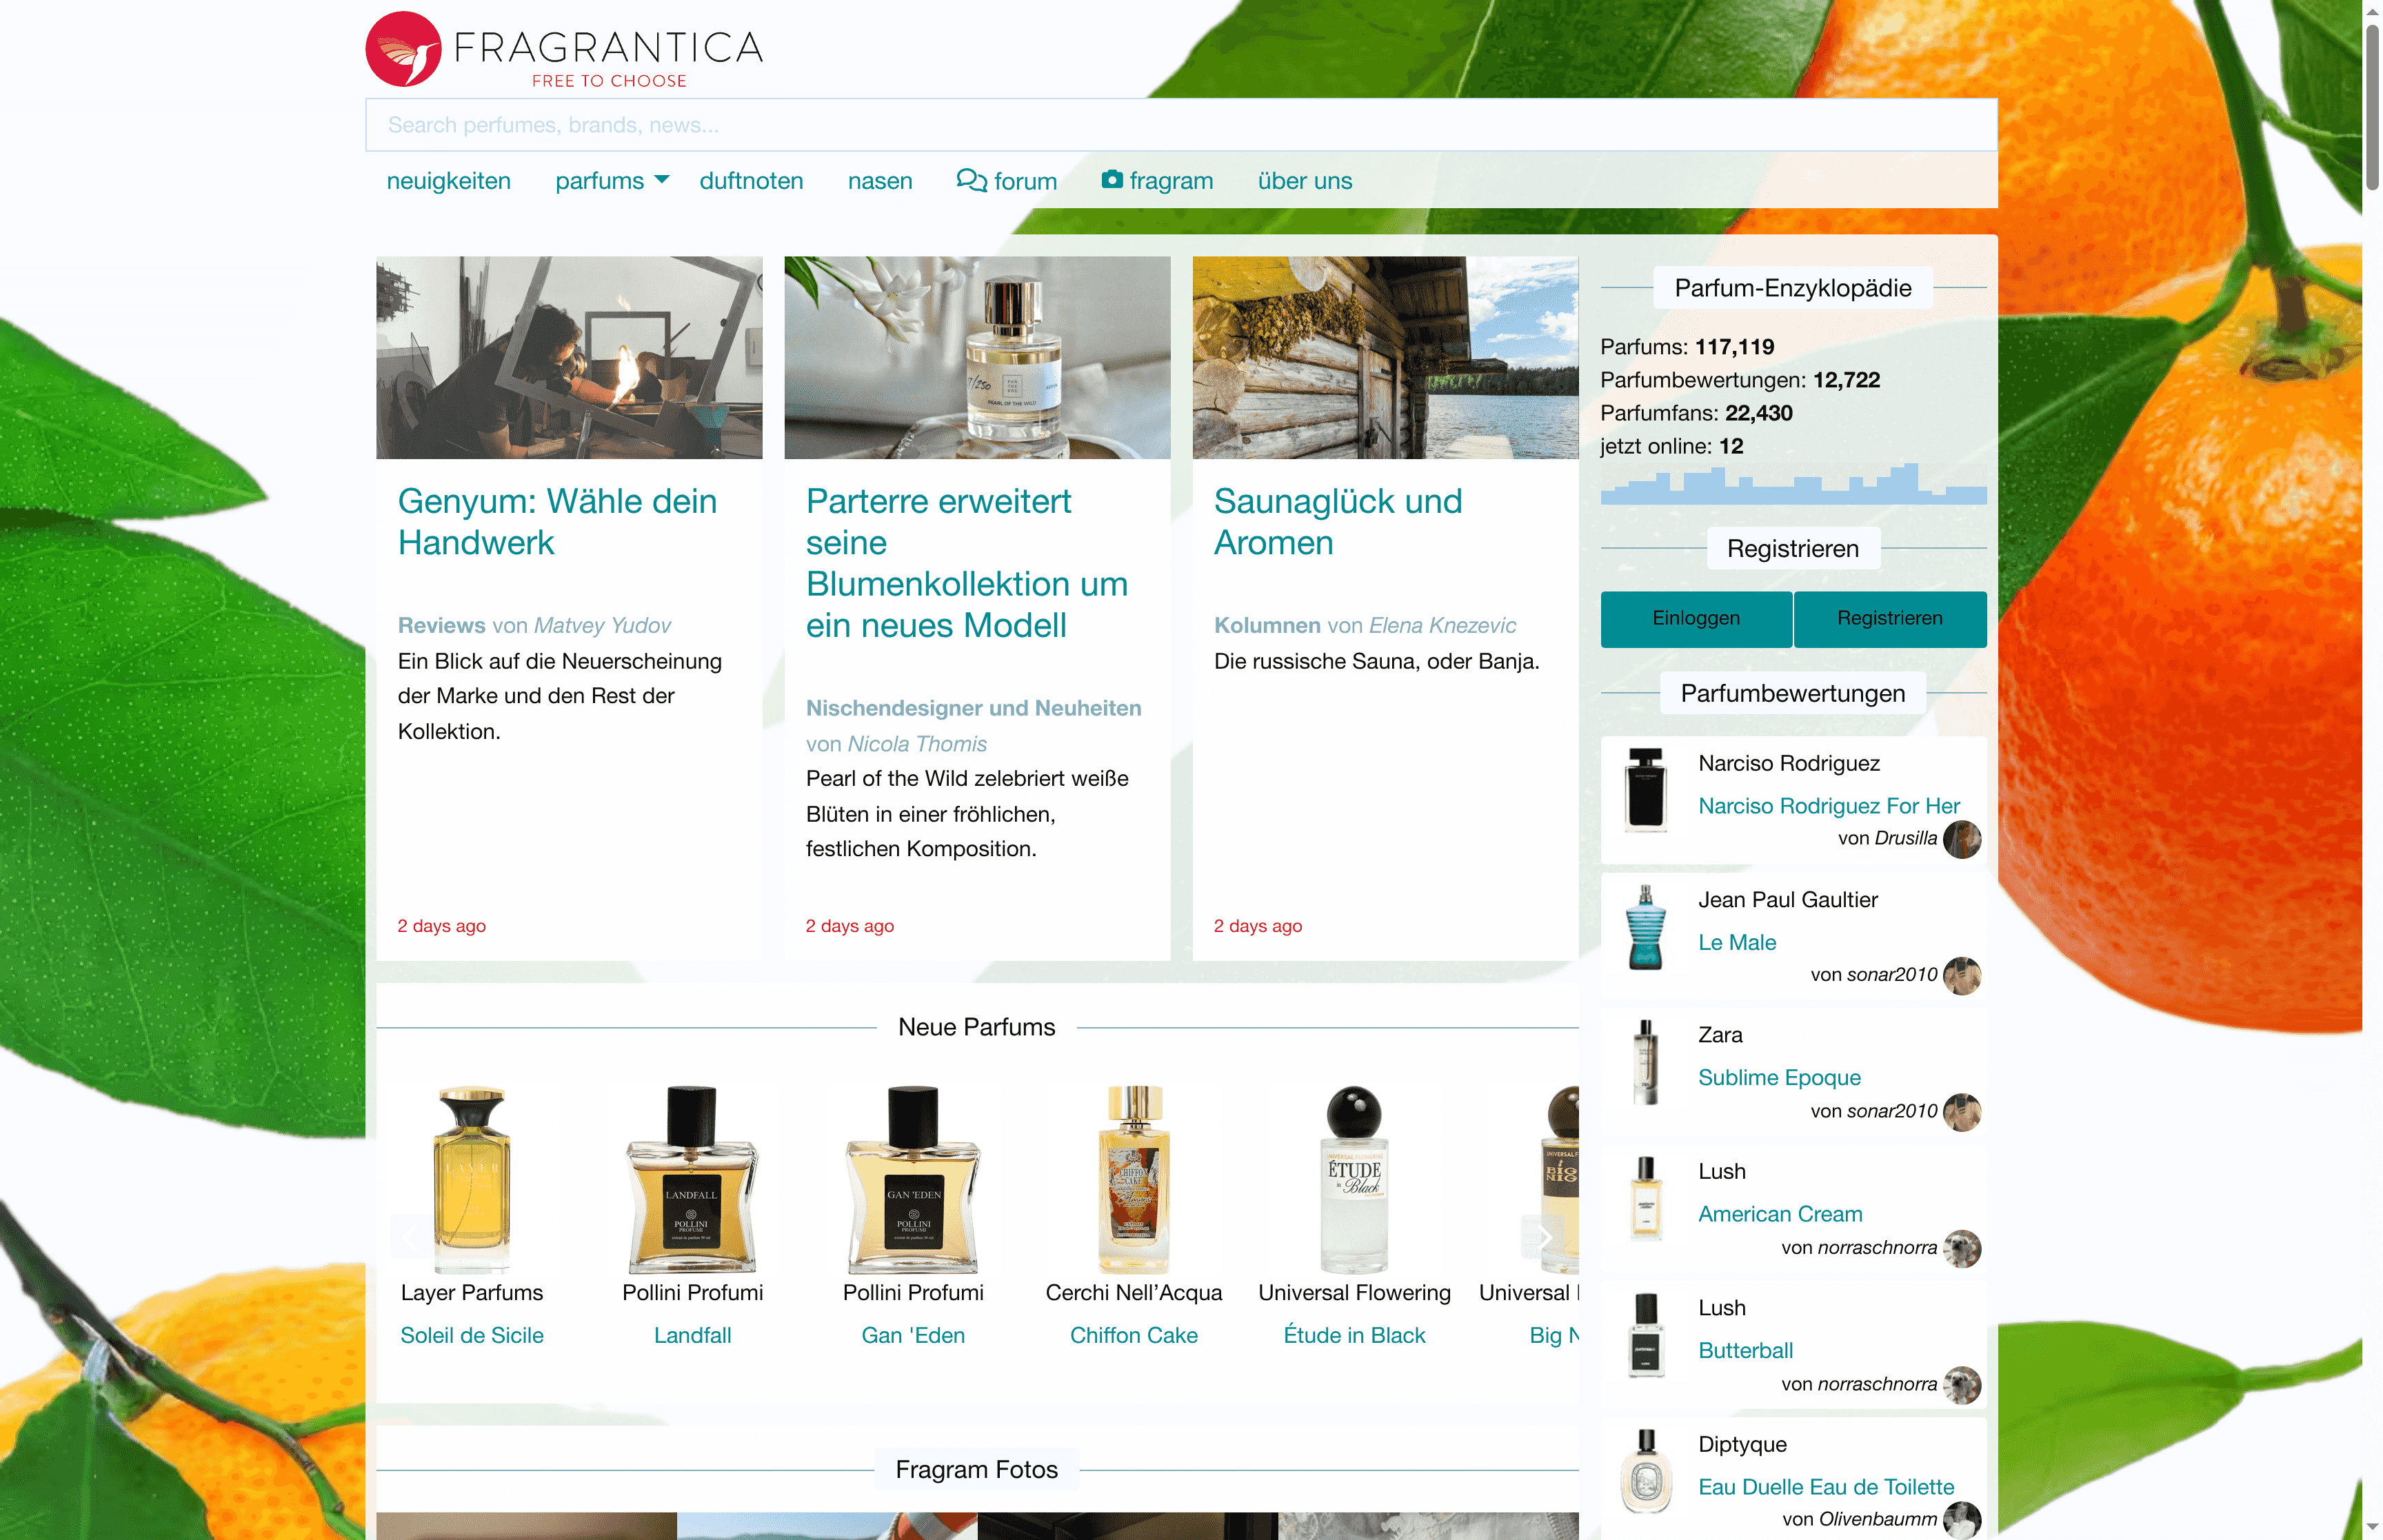Click norraschnorra's avatar near American Cream

pyautogui.click(x=1962, y=1248)
